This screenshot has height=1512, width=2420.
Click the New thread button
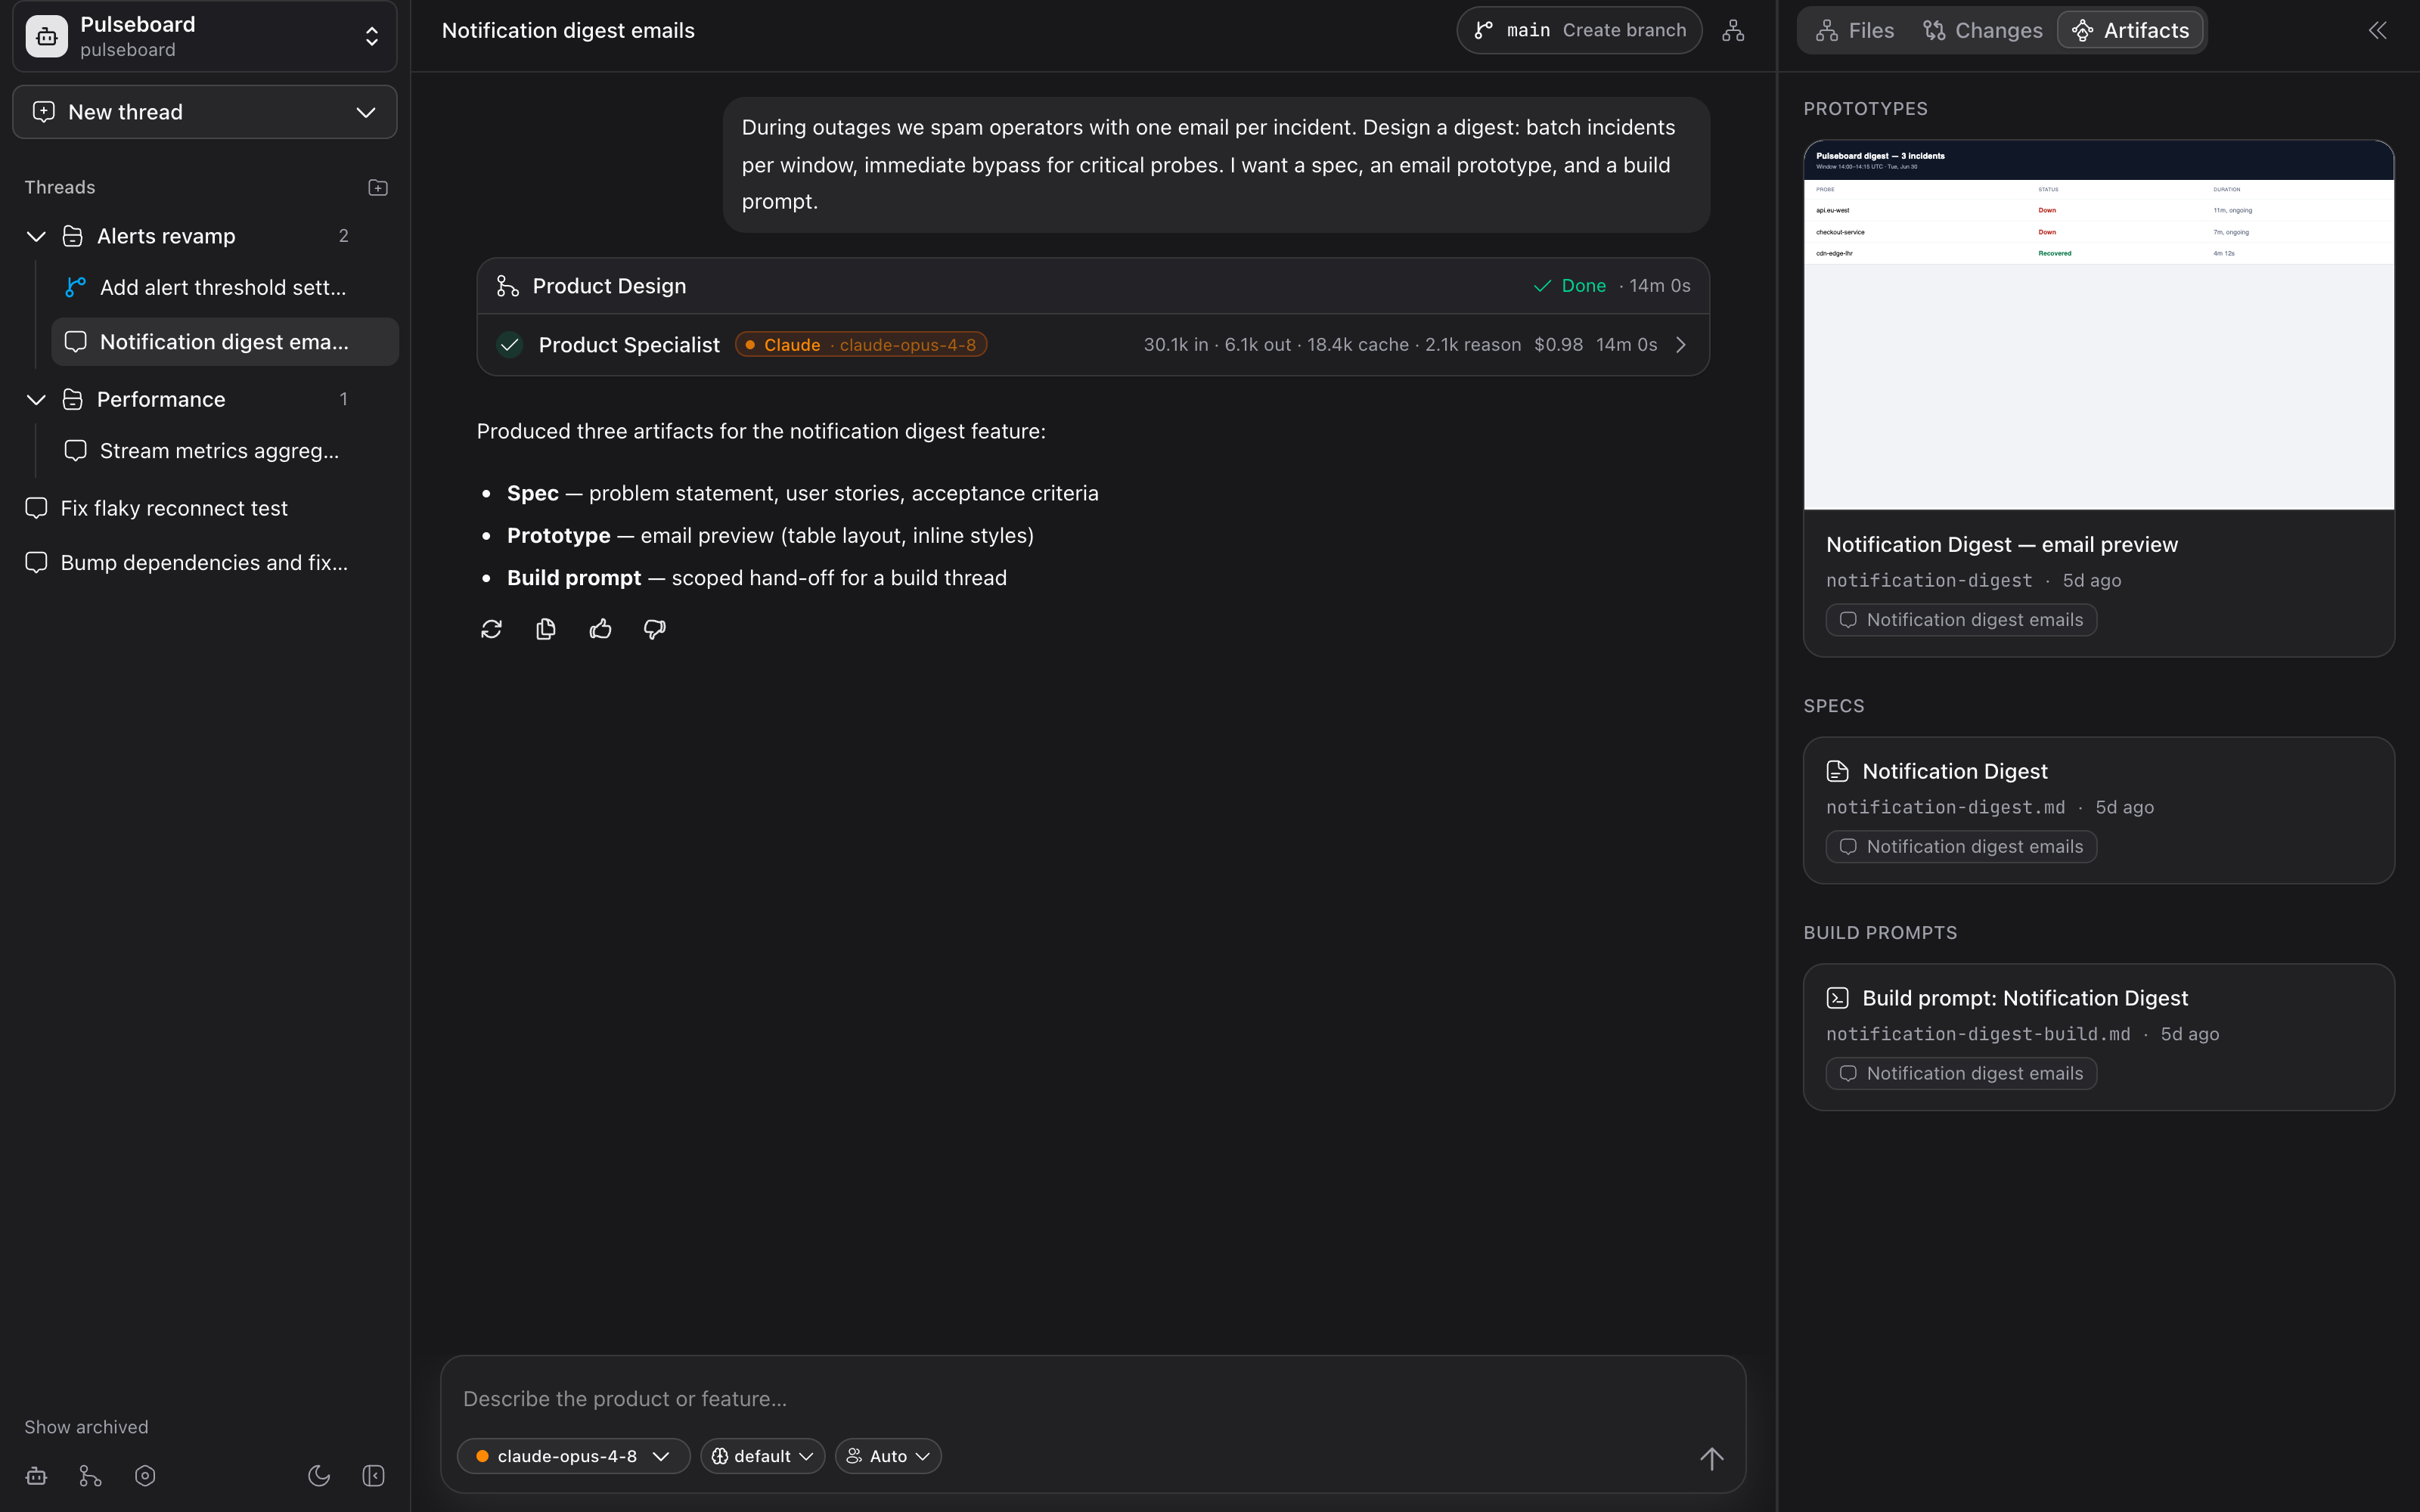point(204,112)
